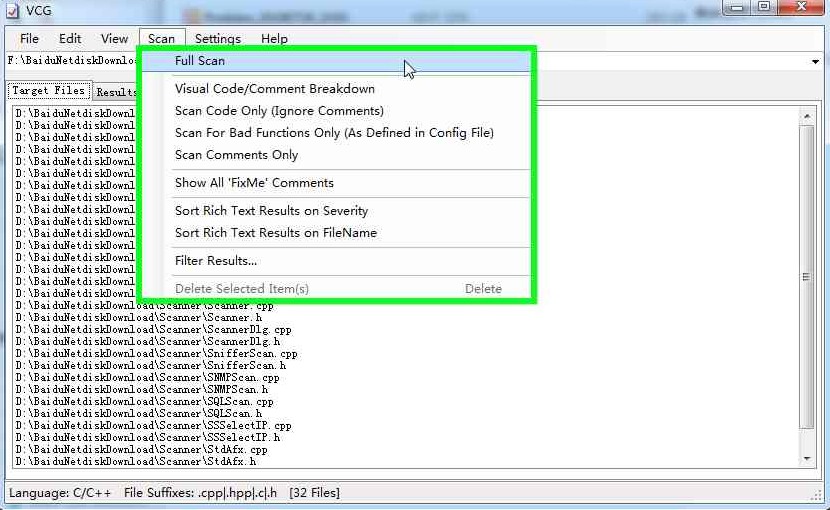
Task: Select Show All 'FixMe' Comments
Action: point(254,183)
